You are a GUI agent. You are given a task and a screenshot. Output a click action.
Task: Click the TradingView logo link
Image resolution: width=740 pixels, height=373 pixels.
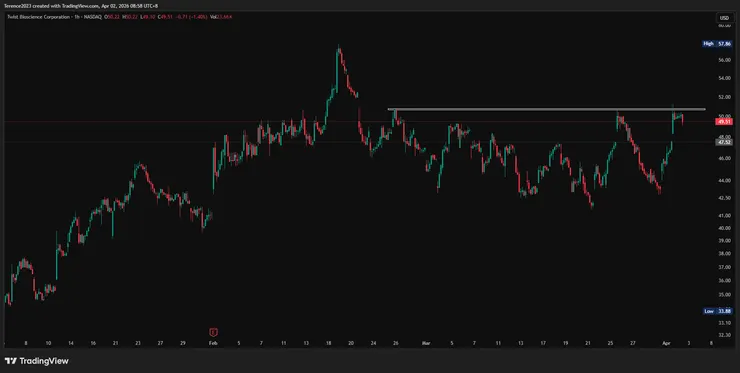pos(36,361)
